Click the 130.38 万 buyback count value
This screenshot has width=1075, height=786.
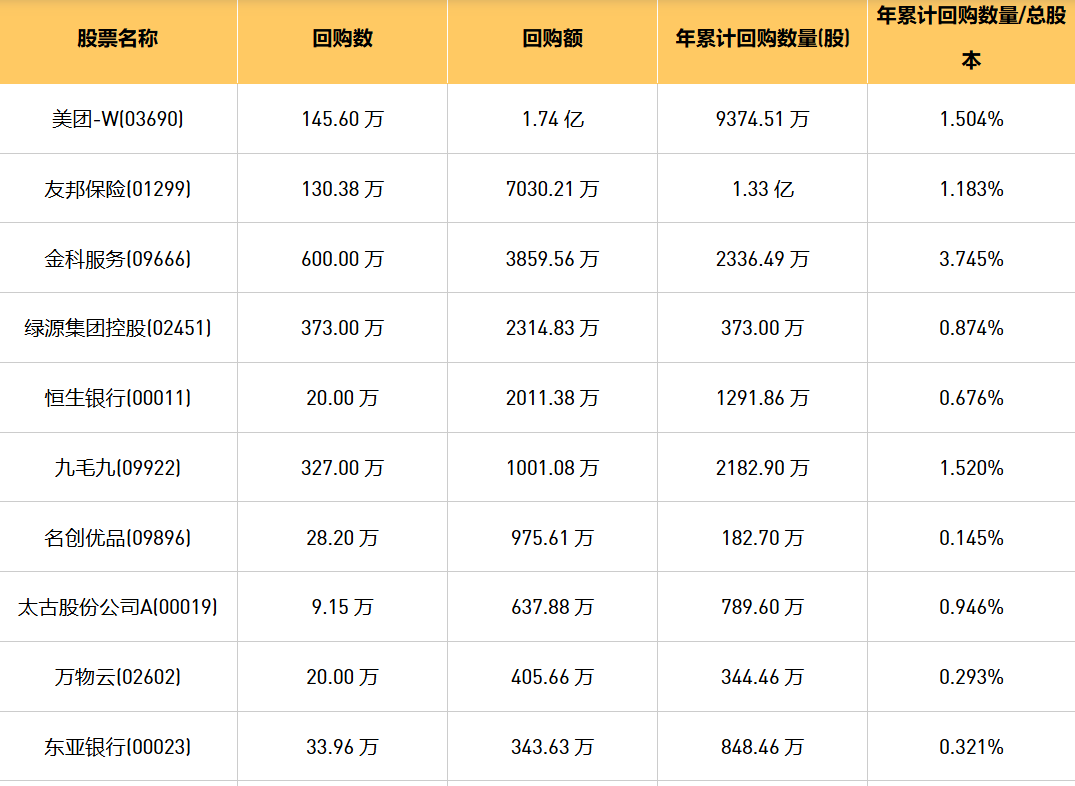(342, 189)
